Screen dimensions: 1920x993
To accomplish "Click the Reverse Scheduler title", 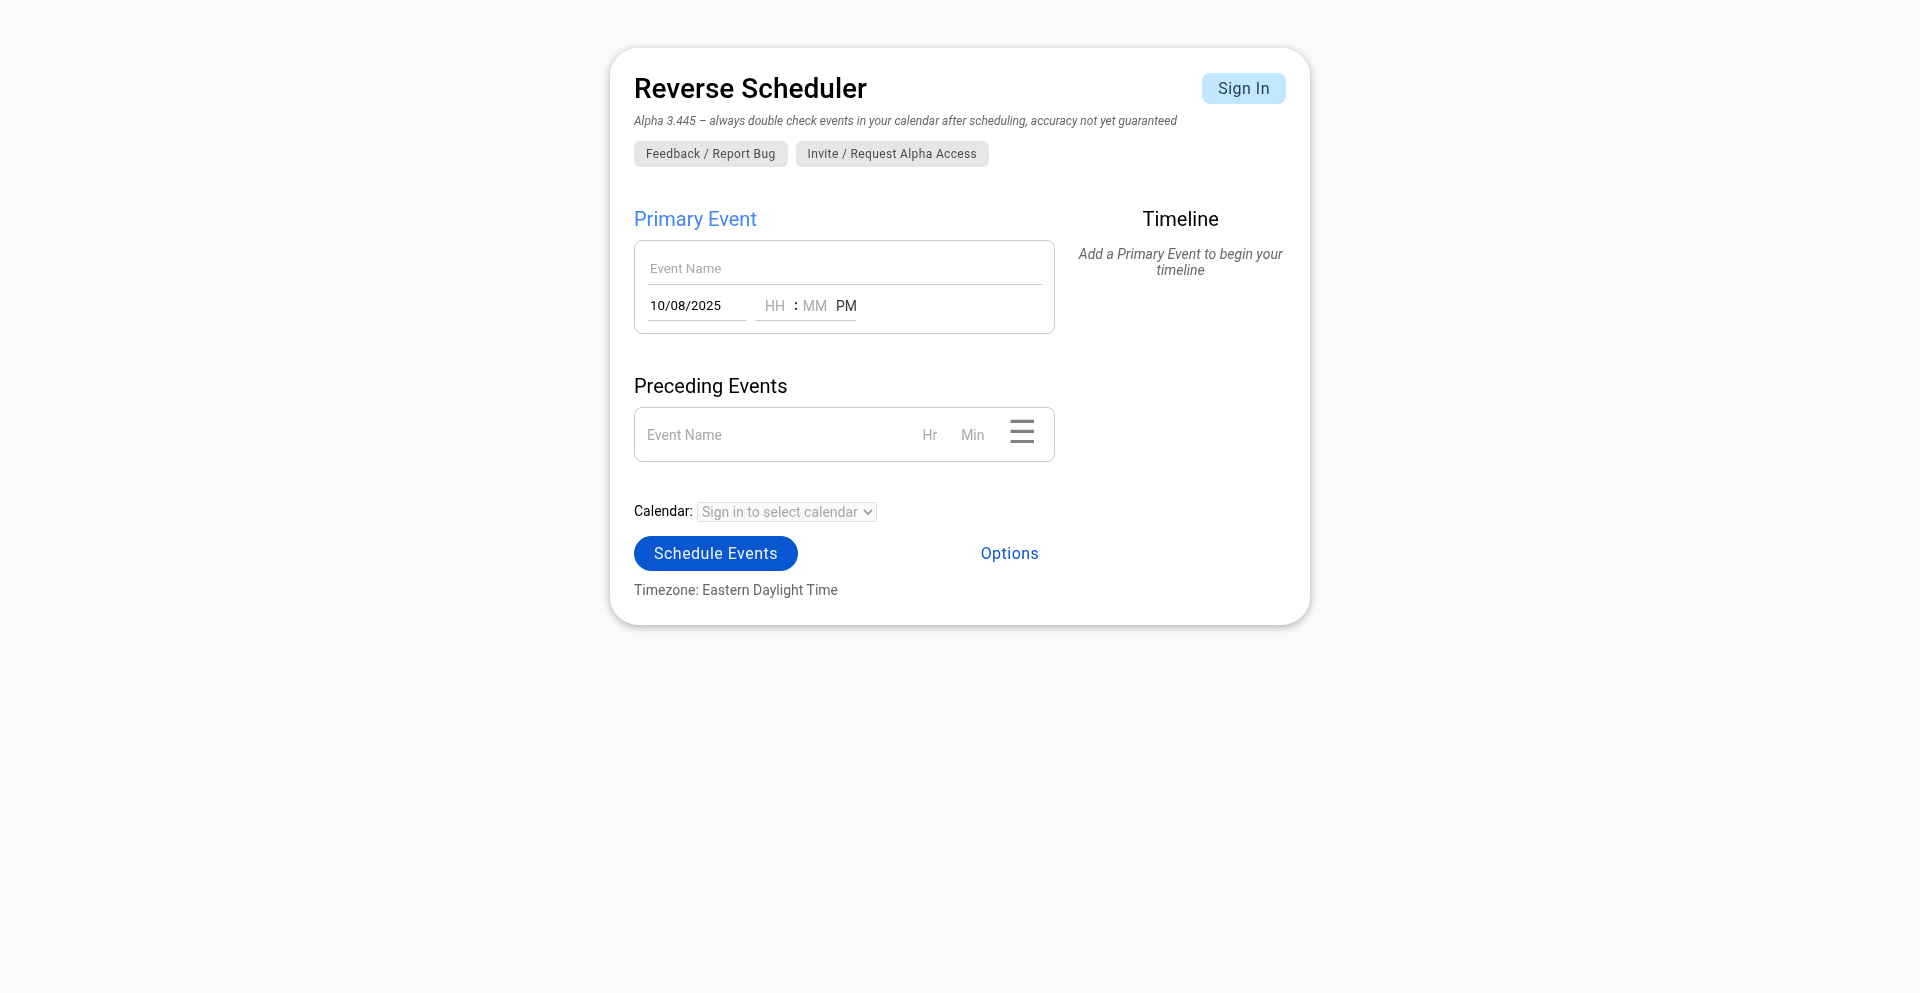I will 750,89.
